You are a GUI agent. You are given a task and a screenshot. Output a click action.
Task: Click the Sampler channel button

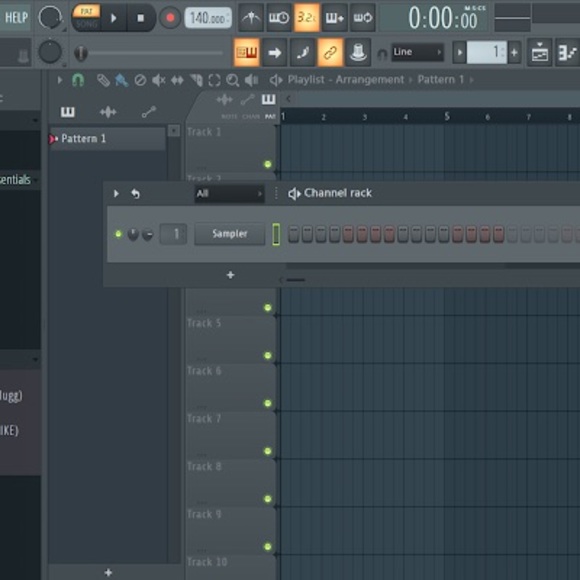coord(230,233)
